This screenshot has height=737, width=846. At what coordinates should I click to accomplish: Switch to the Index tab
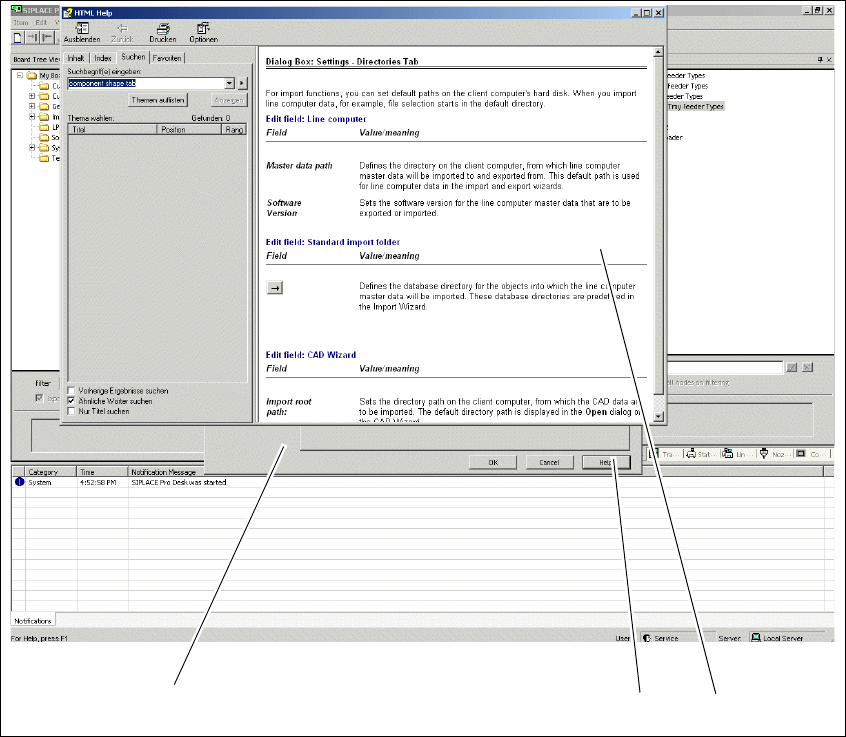(104, 59)
